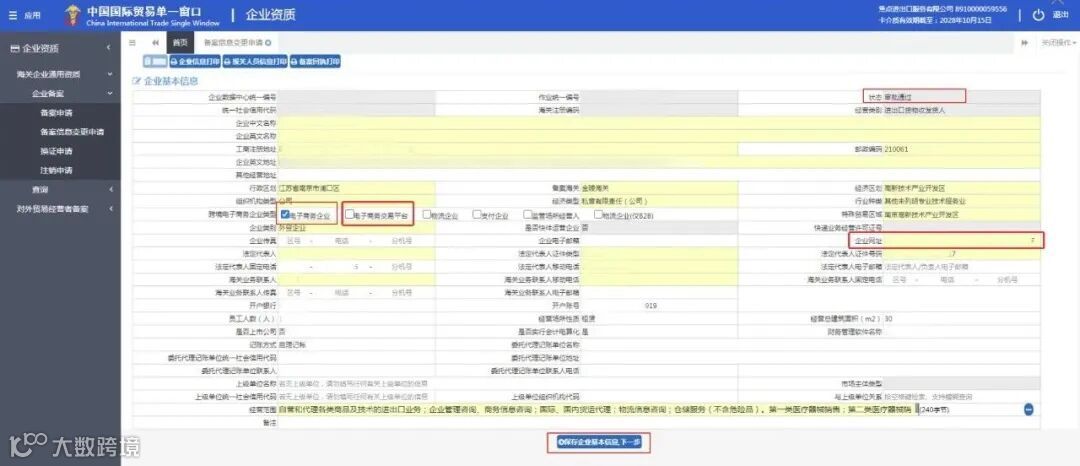Click the 经营总建筑面积 field showing 30
This screenshot has height=466, width=1080.
tap(962, 319)
